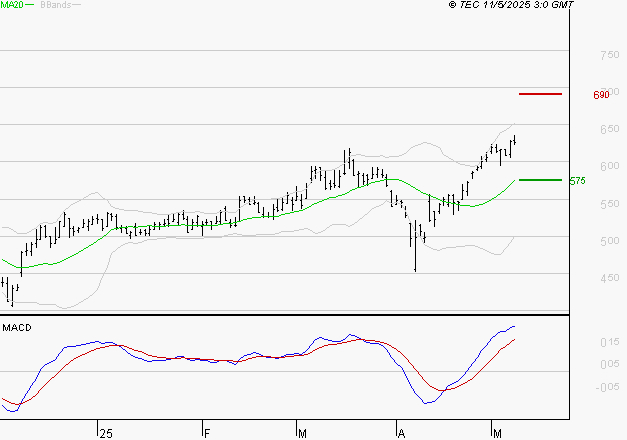Click the BBands legend label
The image size is (627, 440).
(x=54, y=6)
